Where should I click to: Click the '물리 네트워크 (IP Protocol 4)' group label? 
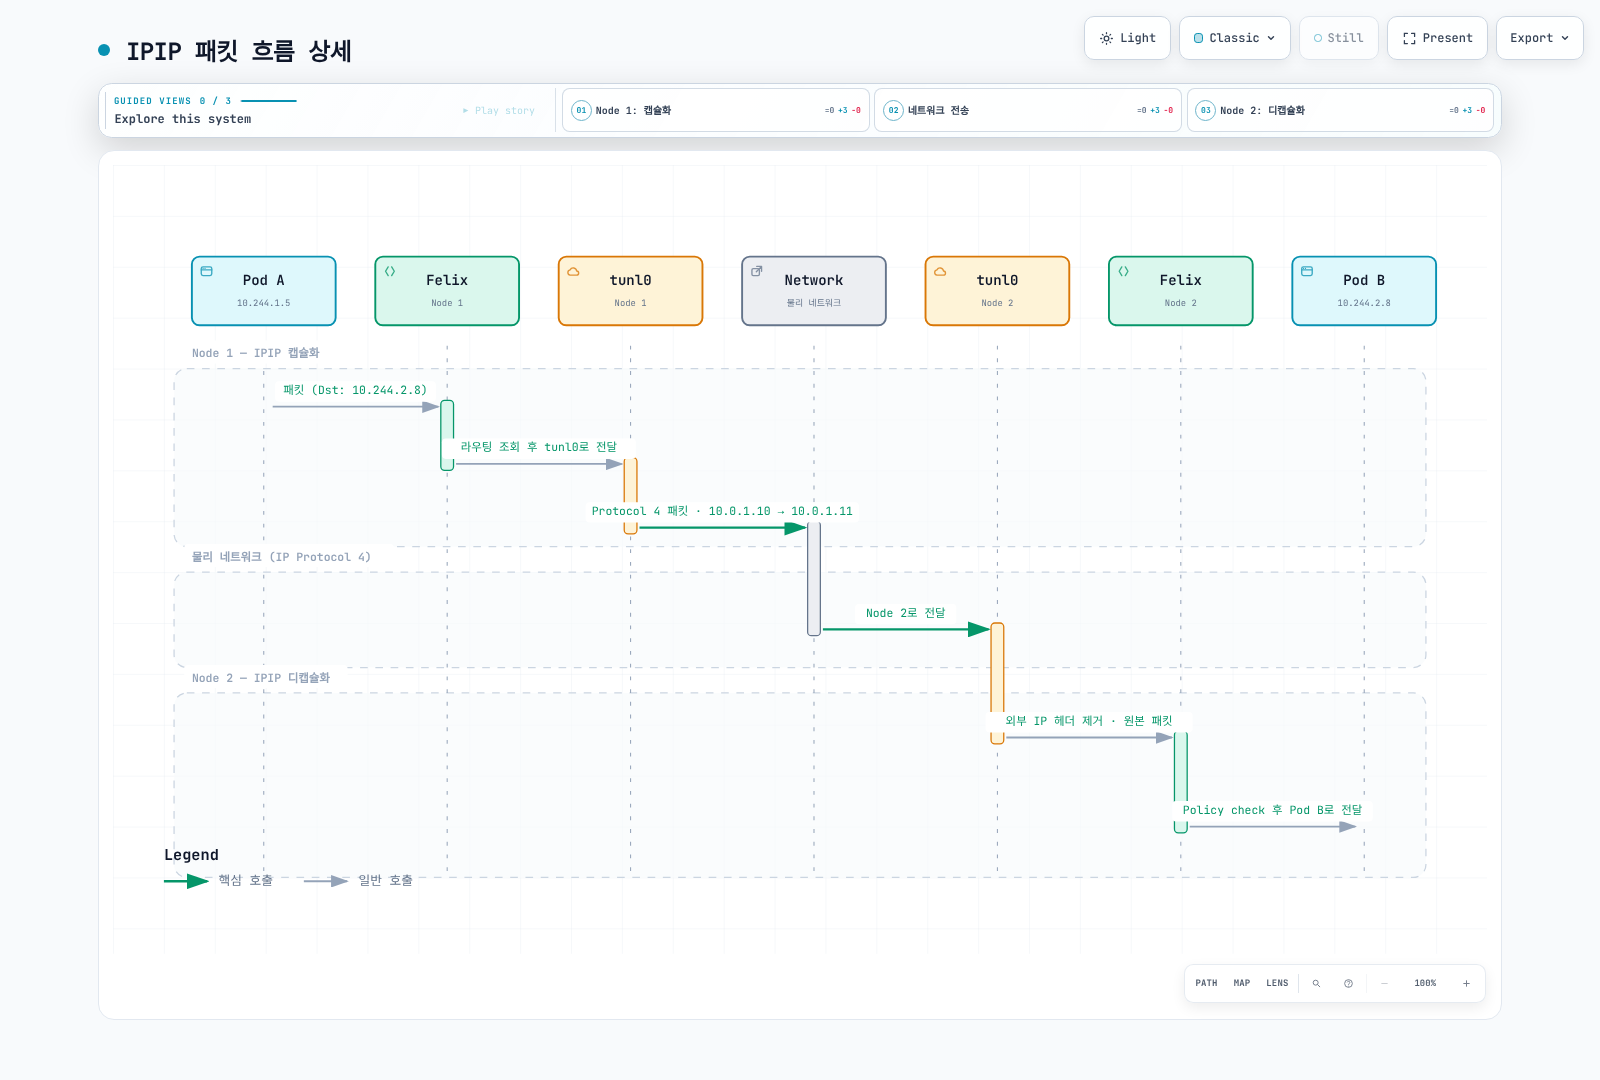[281, 557]
